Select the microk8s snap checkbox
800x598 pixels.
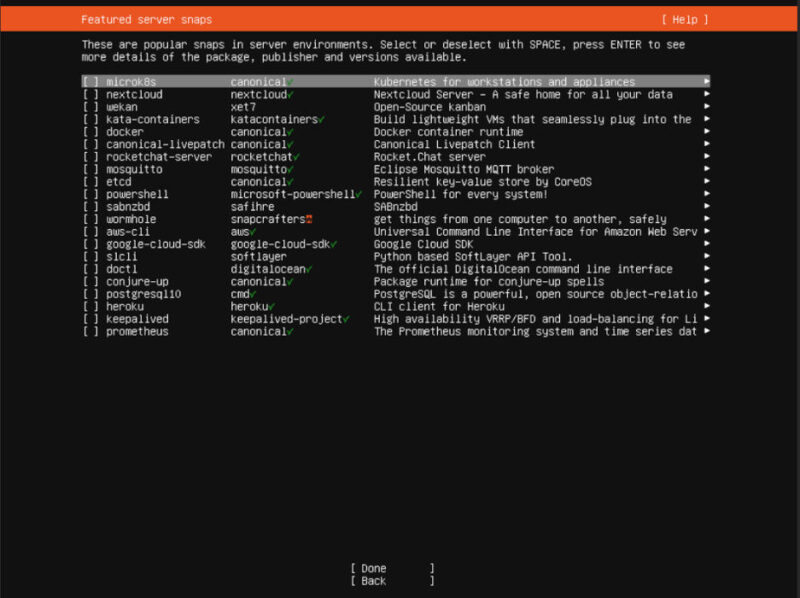tap(87, 82)
